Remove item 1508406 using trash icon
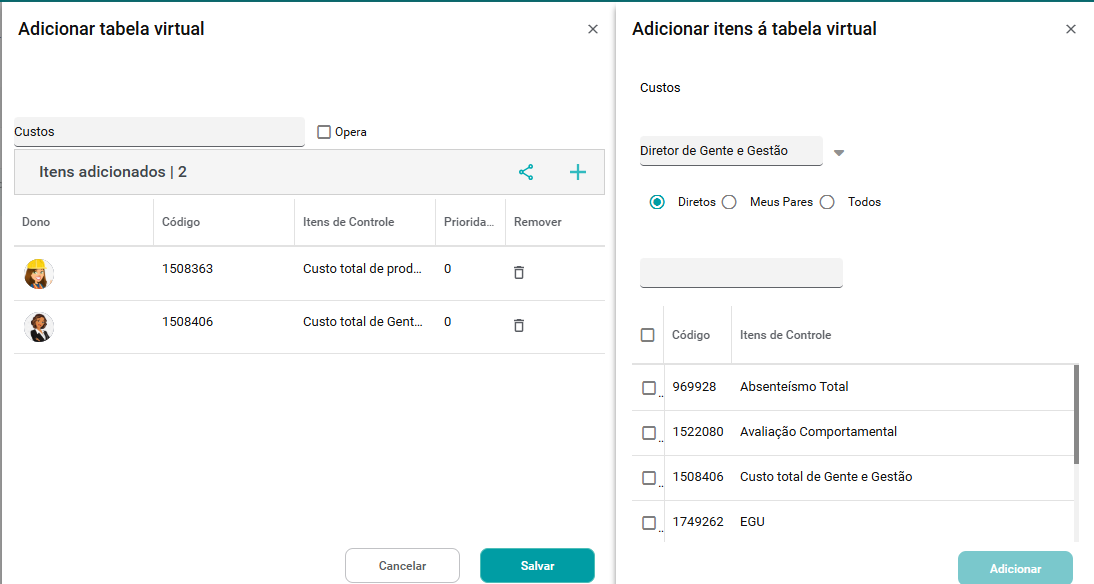The height and width of the screenshot is (584, 1094). click(519, 325)
